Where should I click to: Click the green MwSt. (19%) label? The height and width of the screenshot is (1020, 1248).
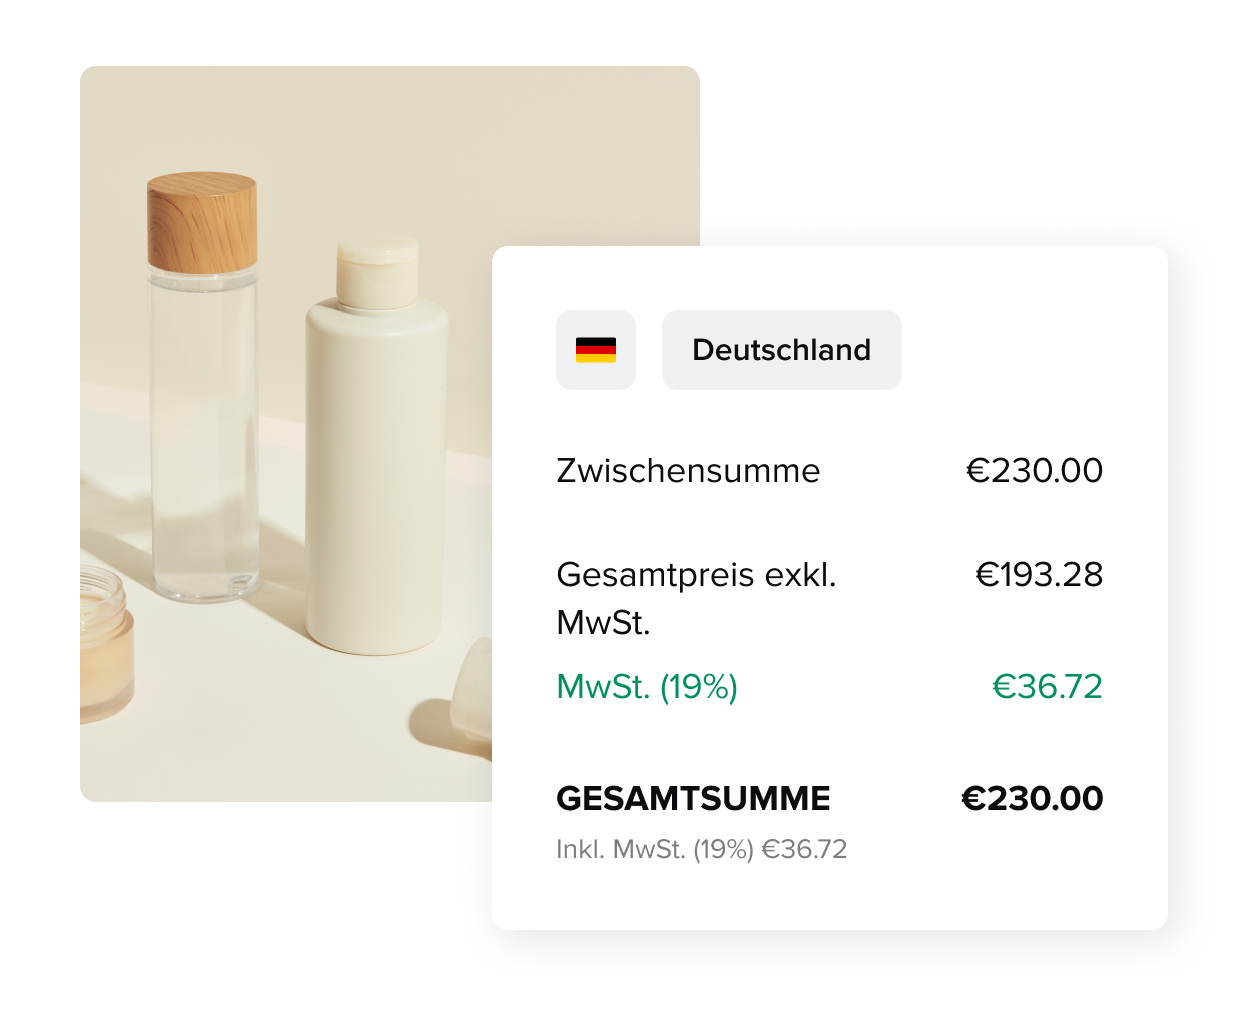click(x=646, y=687)
